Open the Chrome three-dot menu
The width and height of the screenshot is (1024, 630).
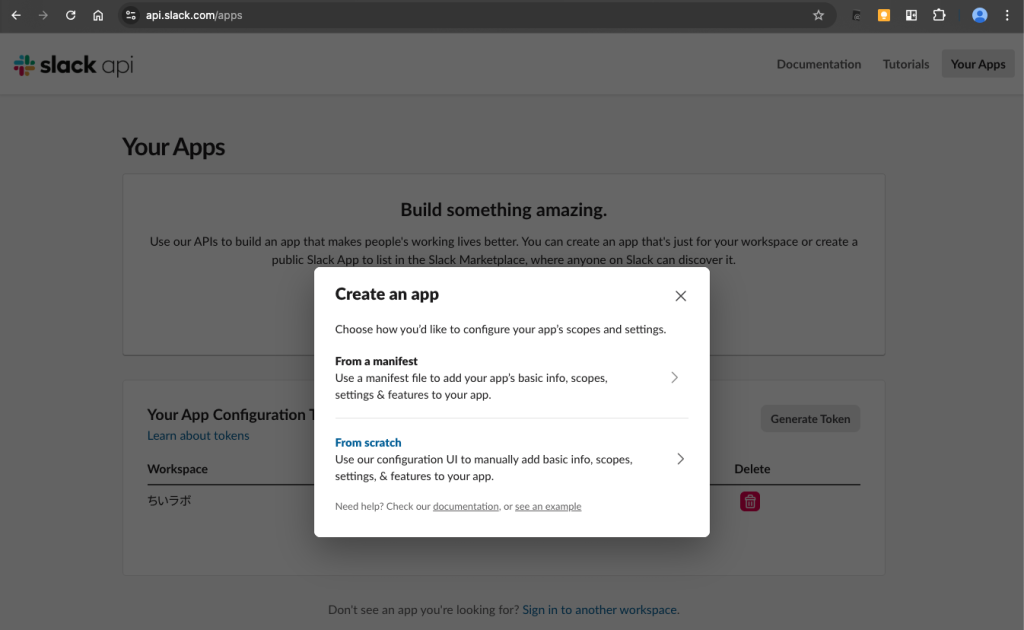[1007, 15]
